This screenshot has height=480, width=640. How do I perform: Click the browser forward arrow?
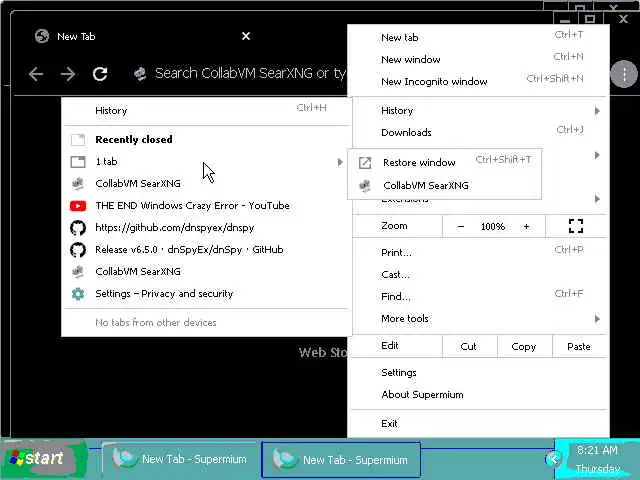[68, 74]
